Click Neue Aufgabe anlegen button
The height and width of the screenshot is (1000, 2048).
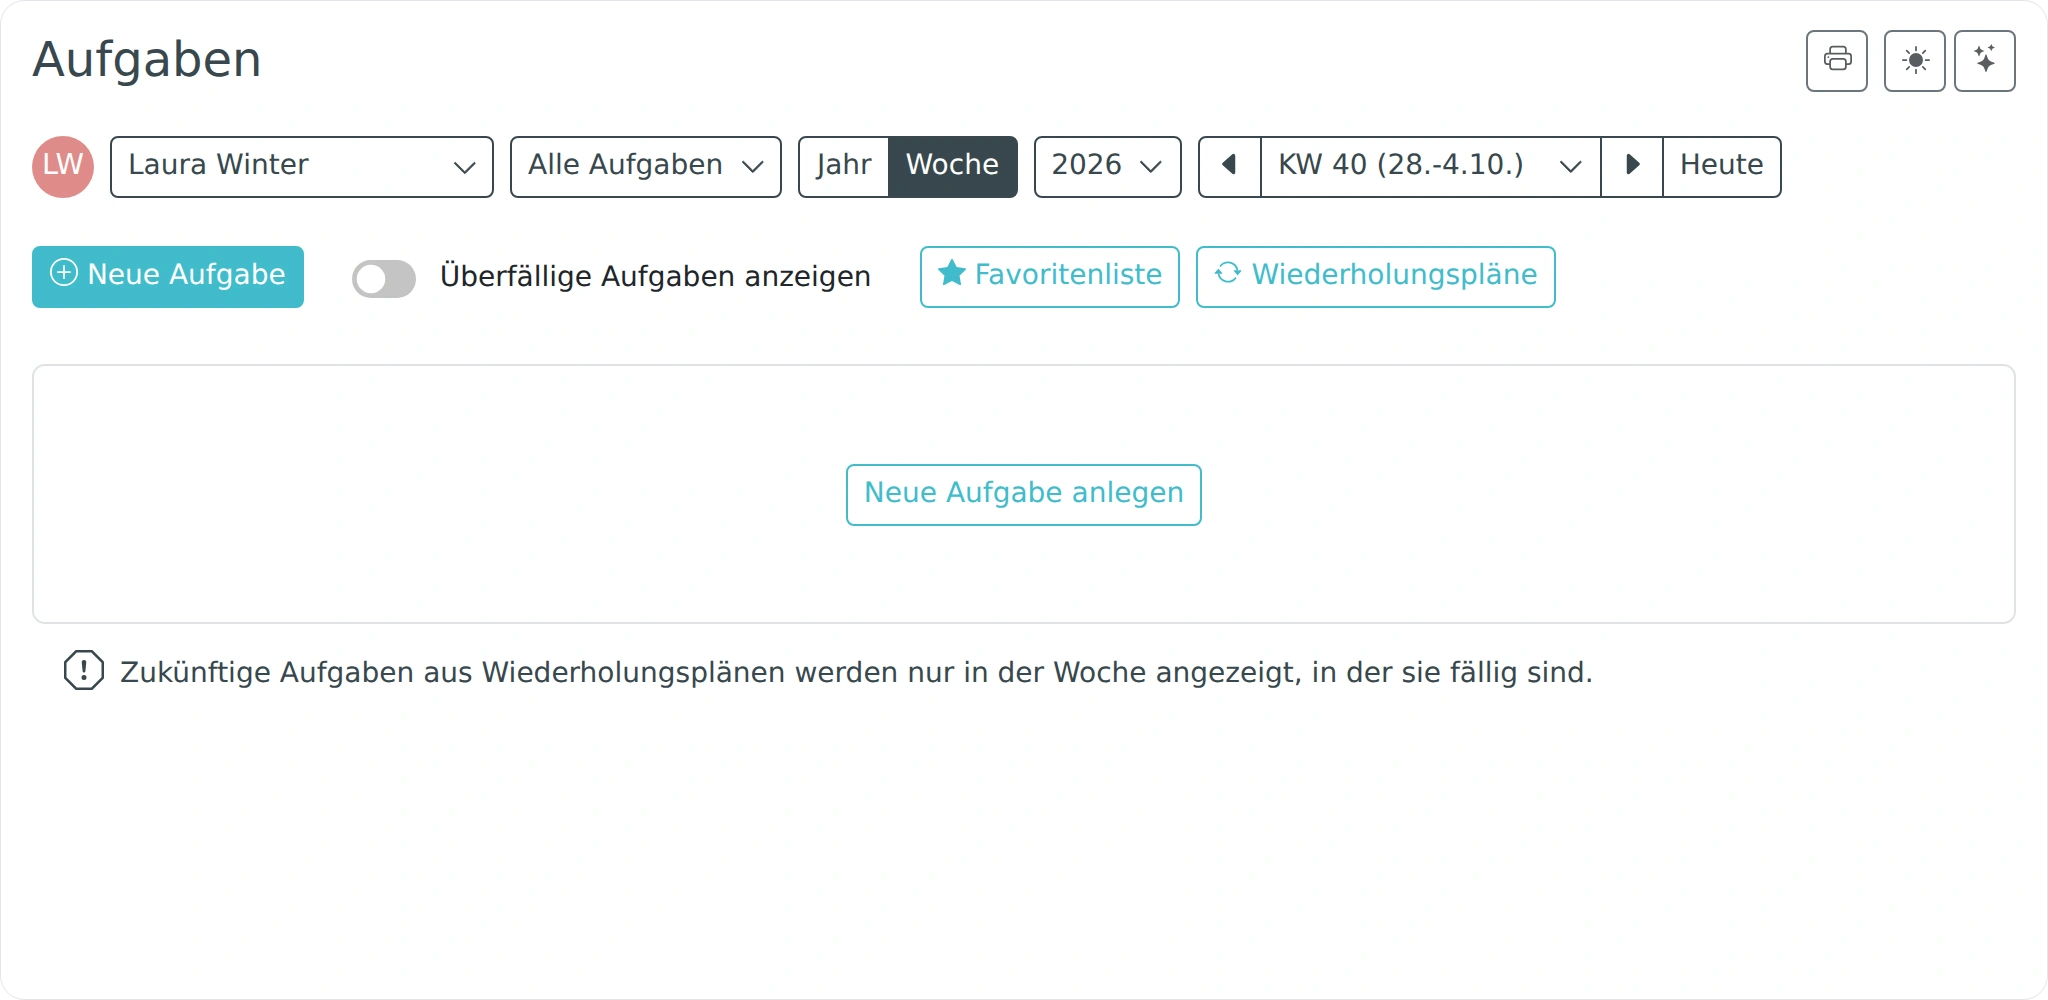1024,495
